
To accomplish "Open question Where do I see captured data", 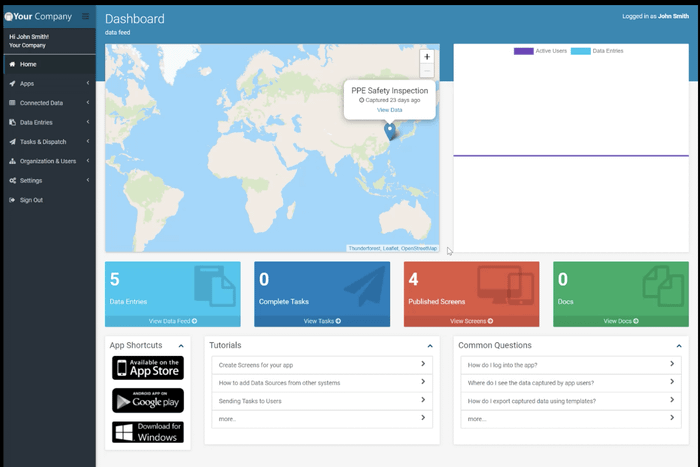I will (x=571, y=383).
